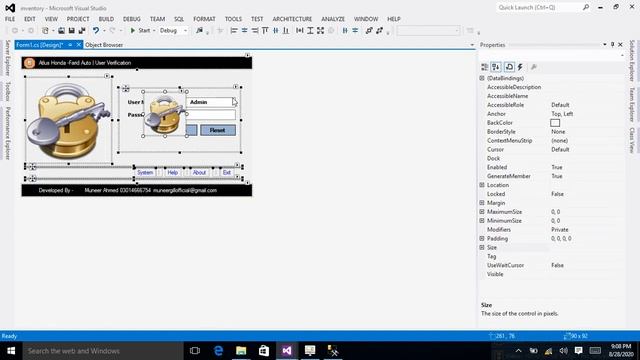Click the Make Same Size icon
Screen dimensions: 640x360
[320, 31]
